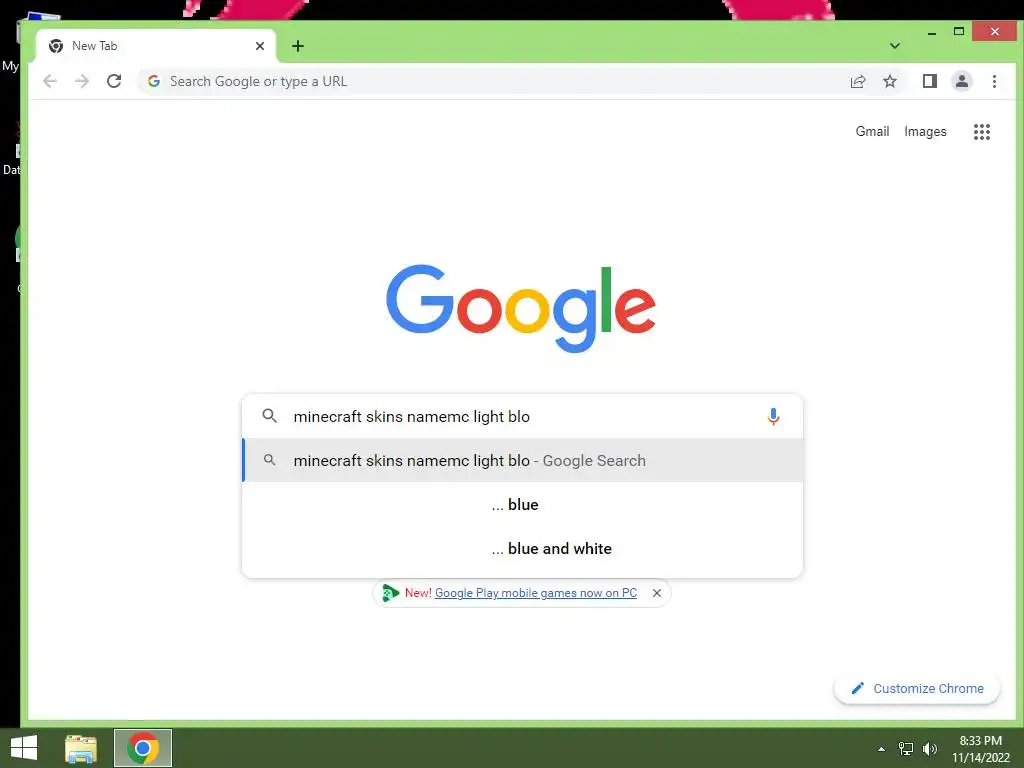
Task: Click Customize Chrome button
Action: [x=917, y=688]
